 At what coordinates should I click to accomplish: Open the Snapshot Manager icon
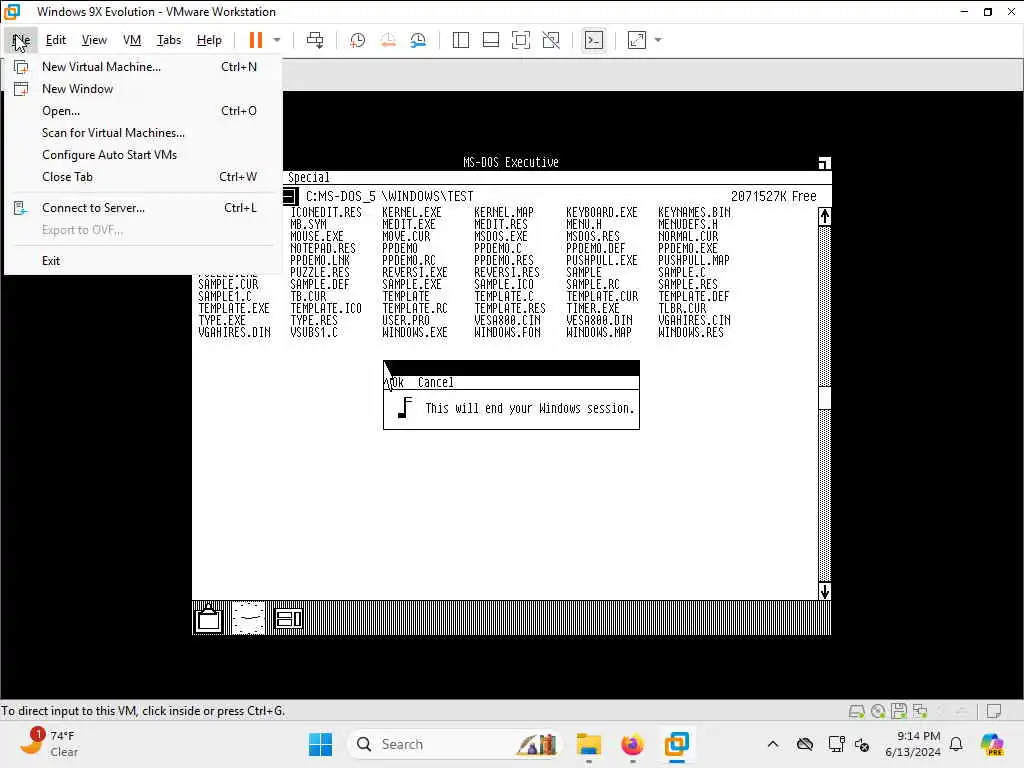[x=419, y=40]
